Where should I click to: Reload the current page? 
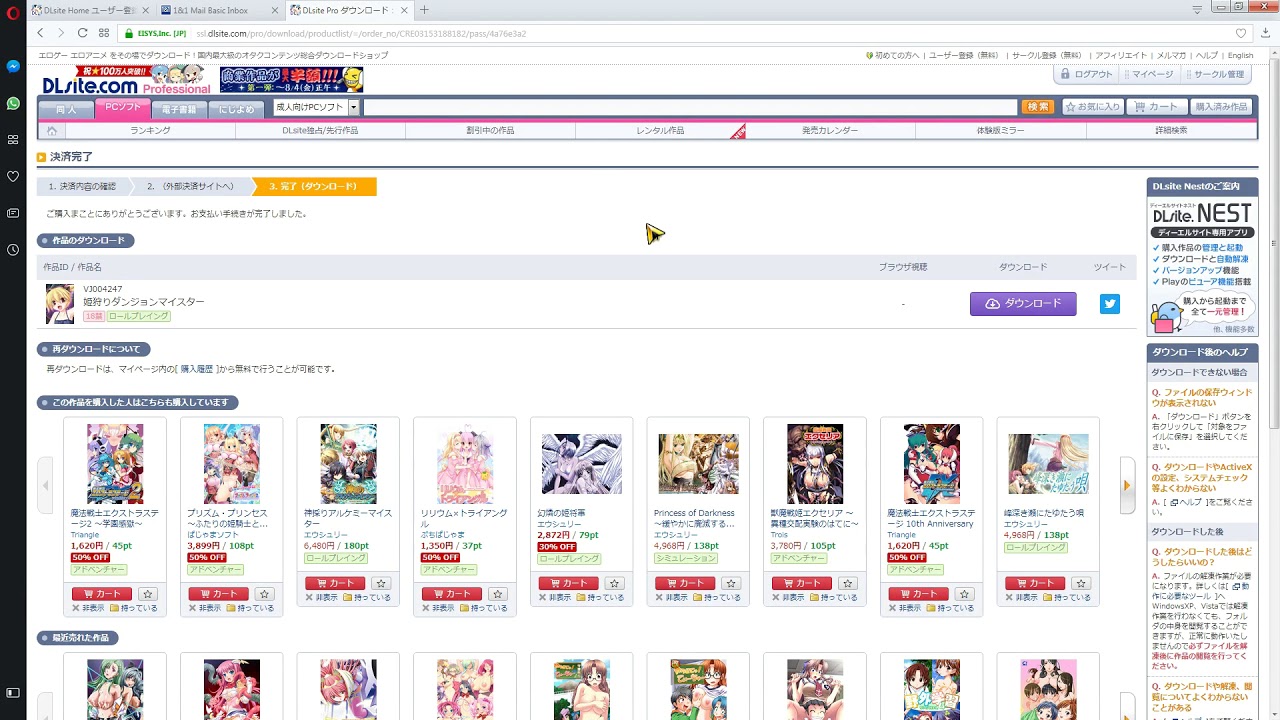[x=83, y=33]
